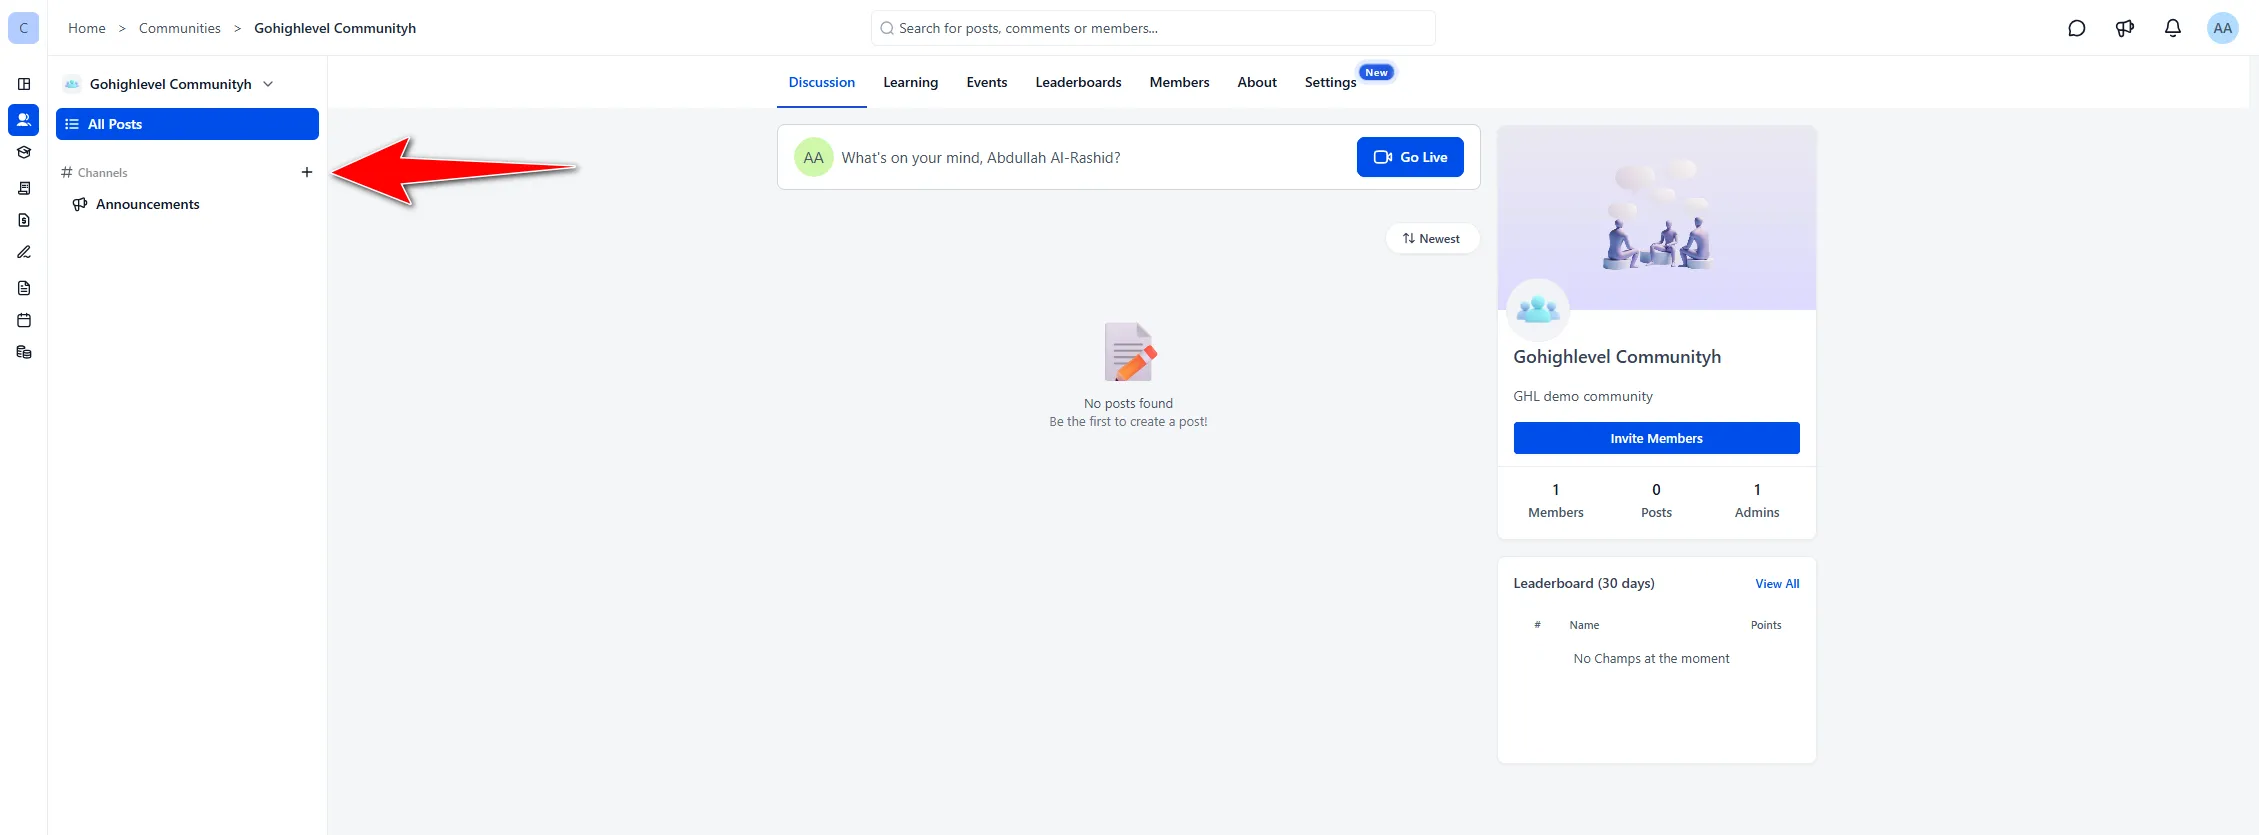Click the "Leaderboard (30 days)" heading
This screenshot has width=2259, height=835.
(1584, 583)
